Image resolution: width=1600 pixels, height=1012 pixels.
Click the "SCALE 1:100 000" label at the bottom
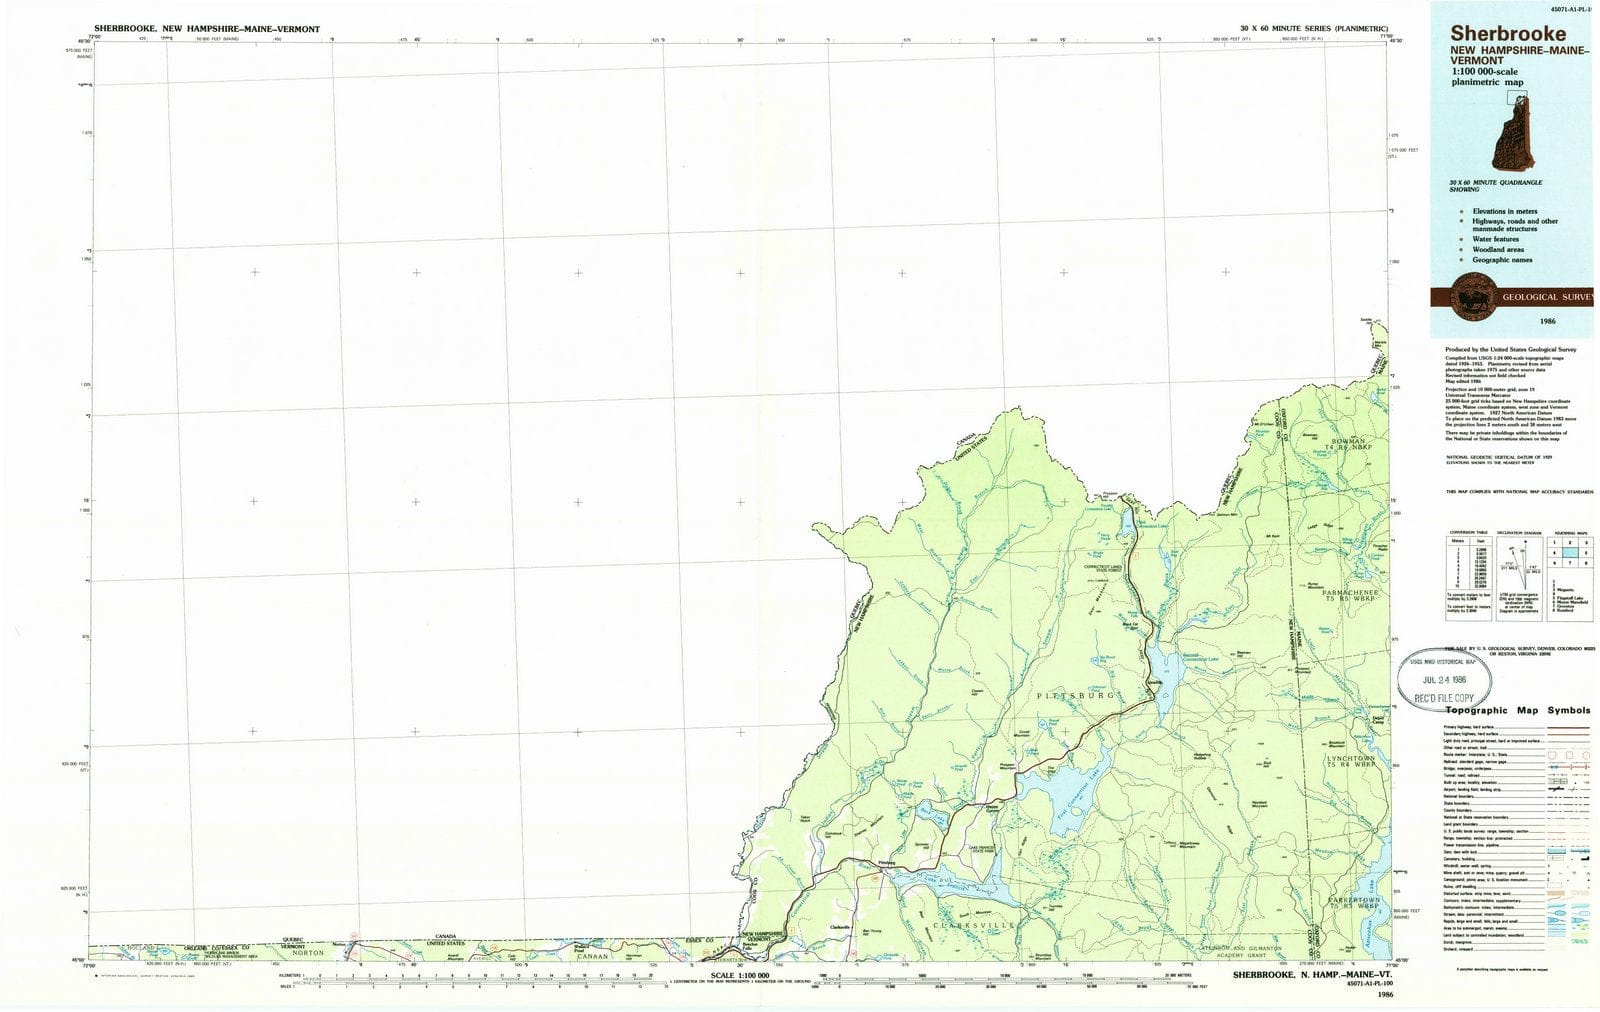(740, 974)
